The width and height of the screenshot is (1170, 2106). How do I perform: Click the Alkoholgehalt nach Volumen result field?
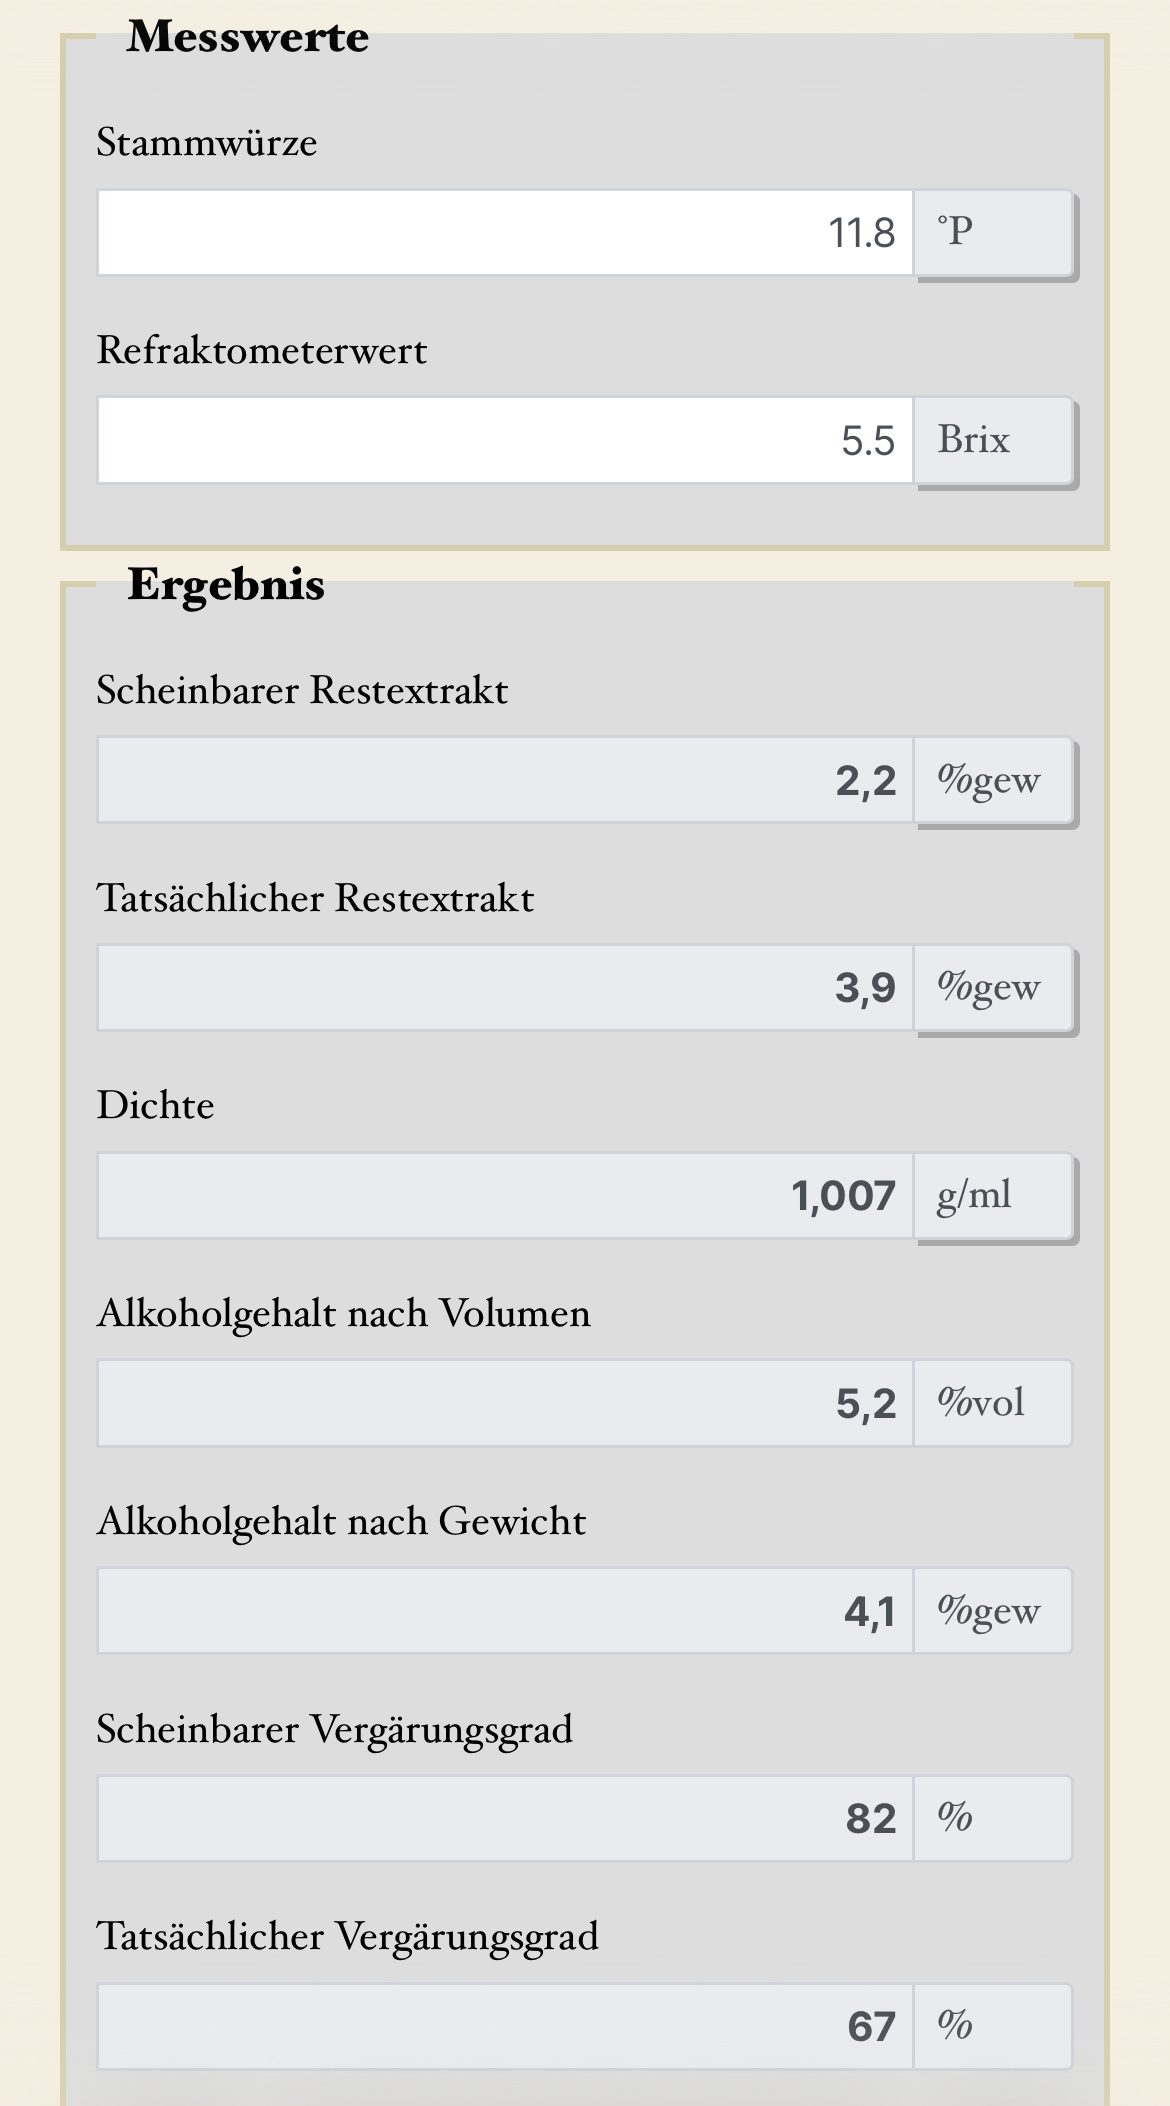coord(505,1403)
